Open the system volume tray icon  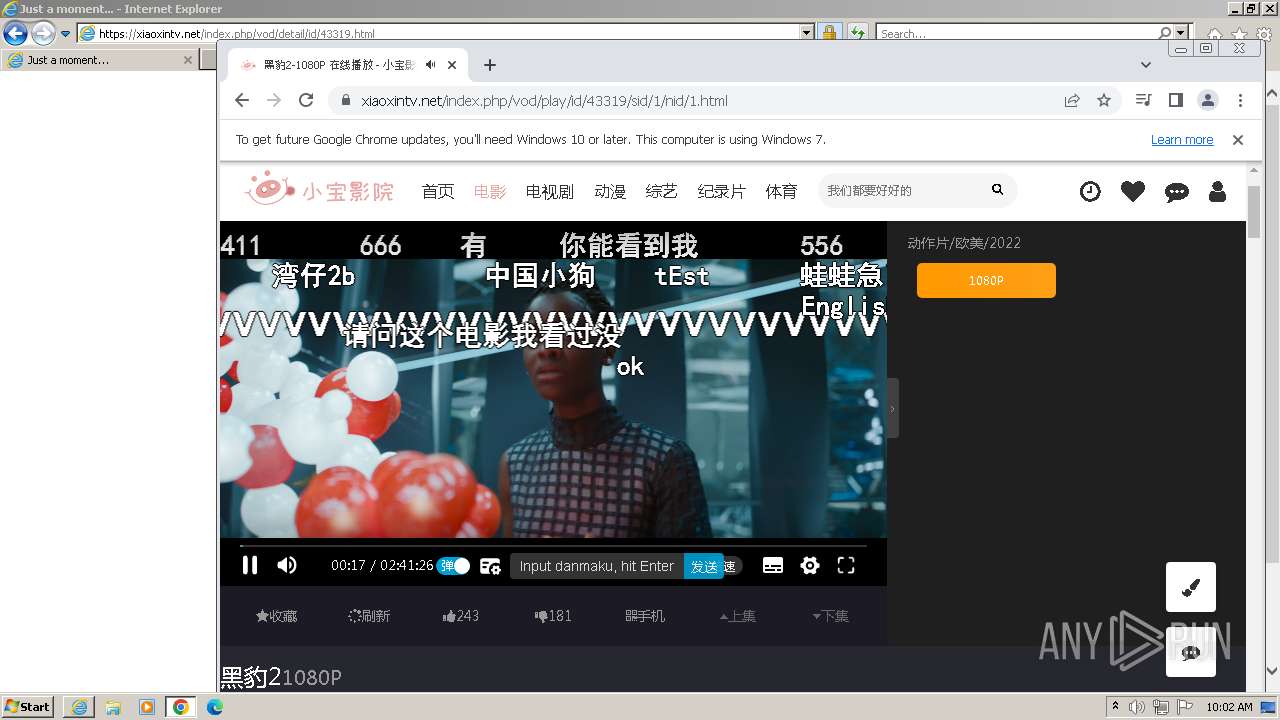1136,707
